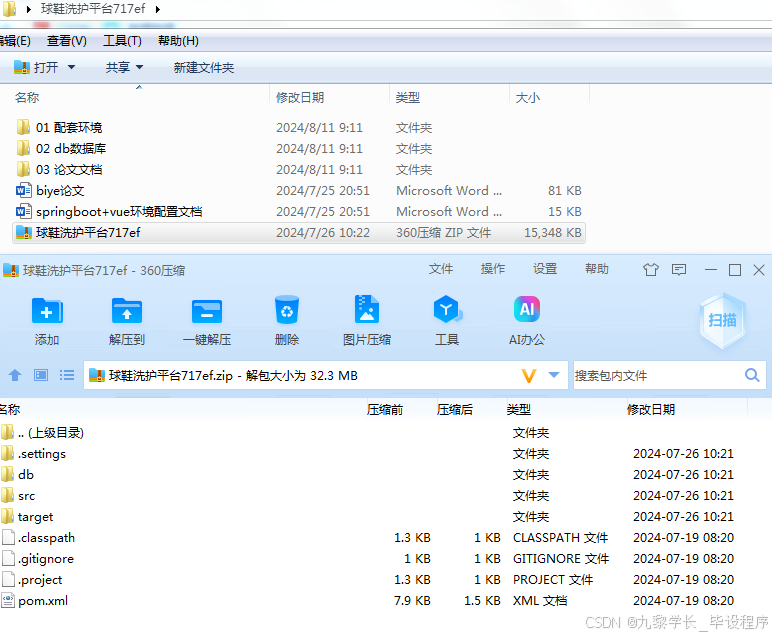This screenshot has height=636, width=772.
Task: Click the src folder icon in archive
Action: [7, 495]
